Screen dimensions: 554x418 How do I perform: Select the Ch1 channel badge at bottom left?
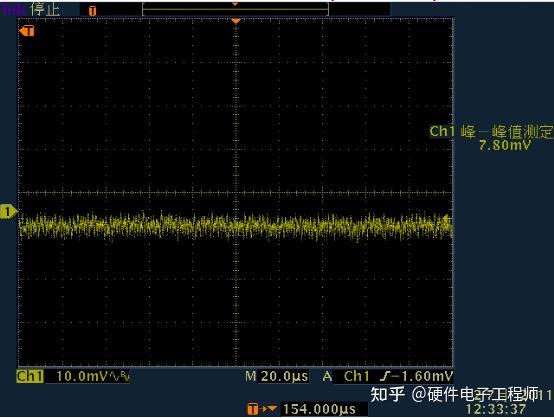pos(30,376)
